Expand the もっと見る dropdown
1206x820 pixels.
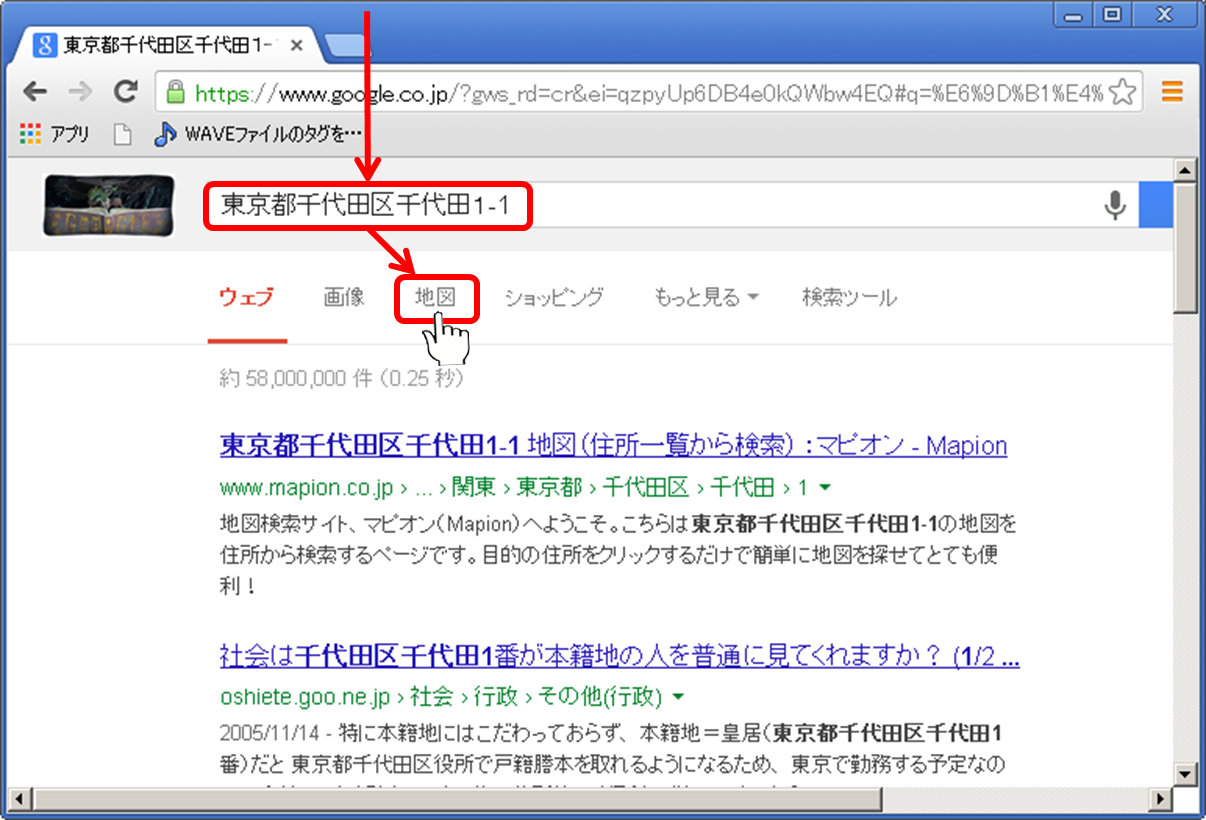pos(706,297)
